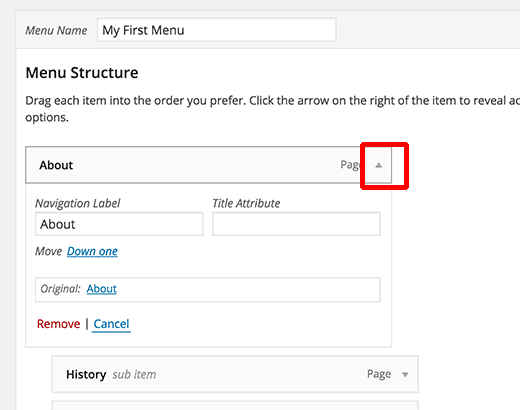The width and height of the screenshot is (520, 410).
Task: Focus the Navigation Label input box
Action: pyautogui.click(x=119, y=224)
